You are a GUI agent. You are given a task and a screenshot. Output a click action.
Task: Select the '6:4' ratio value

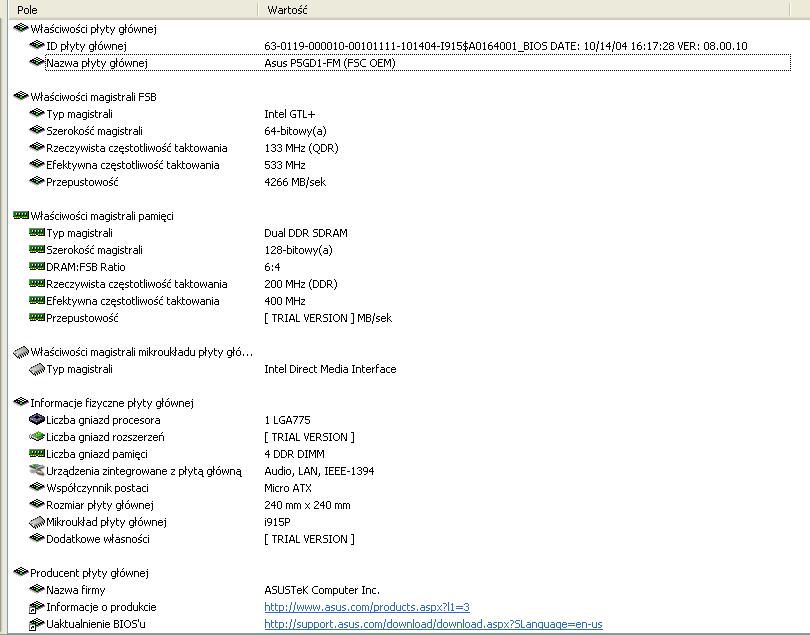pos(272,267)
